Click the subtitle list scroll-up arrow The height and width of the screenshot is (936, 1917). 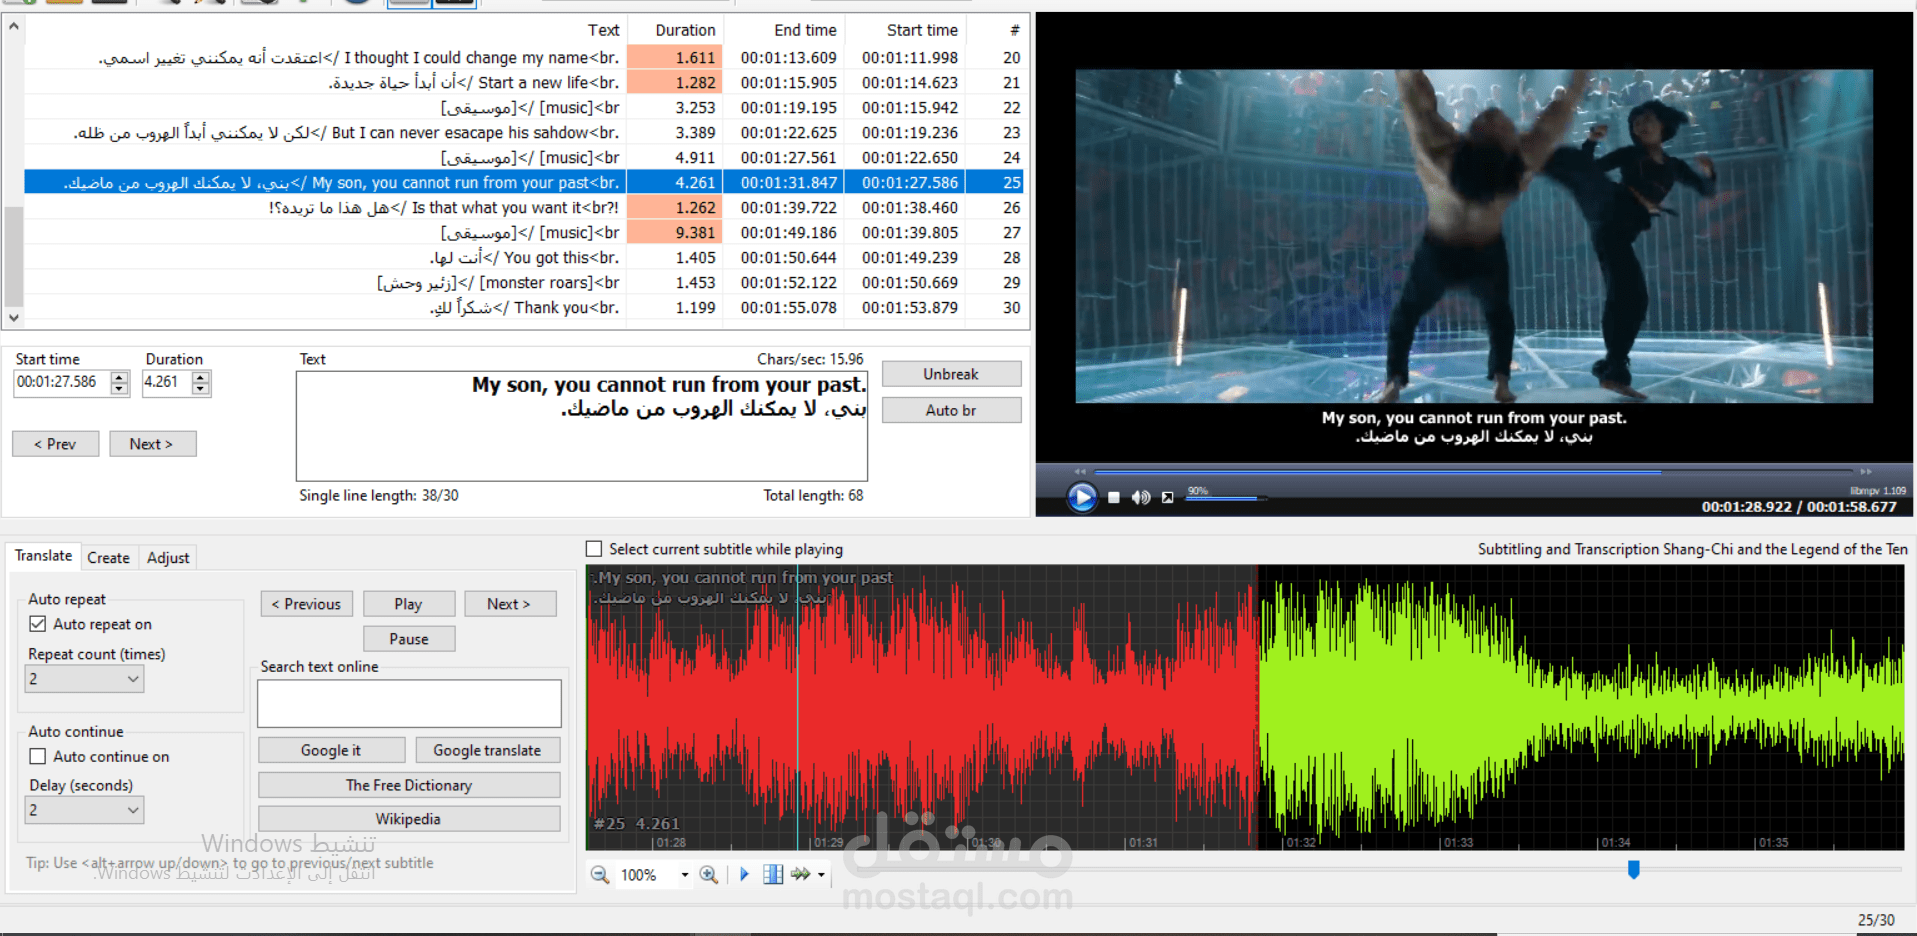click(14, 26)
